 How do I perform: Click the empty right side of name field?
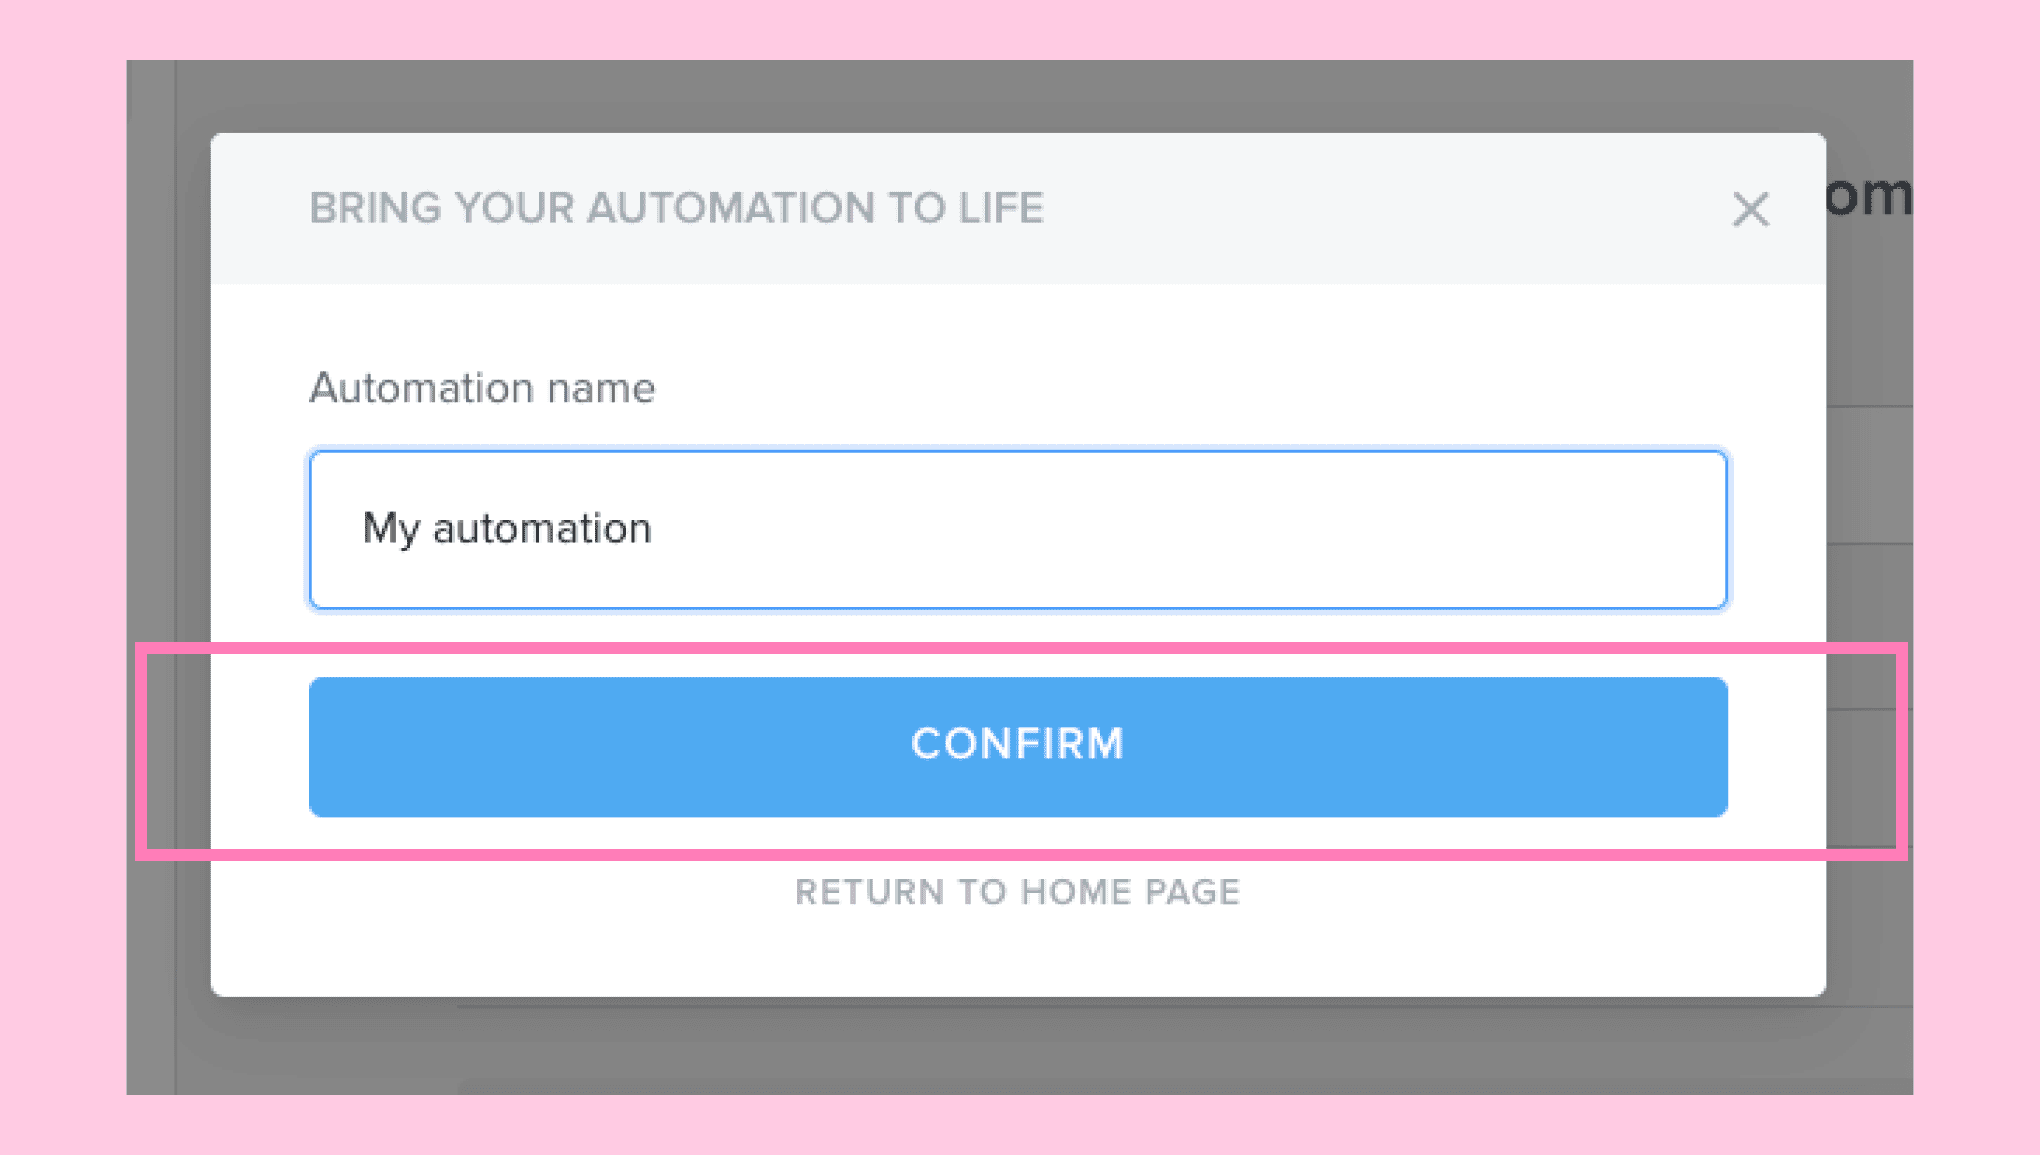[x=1400, y=529]
